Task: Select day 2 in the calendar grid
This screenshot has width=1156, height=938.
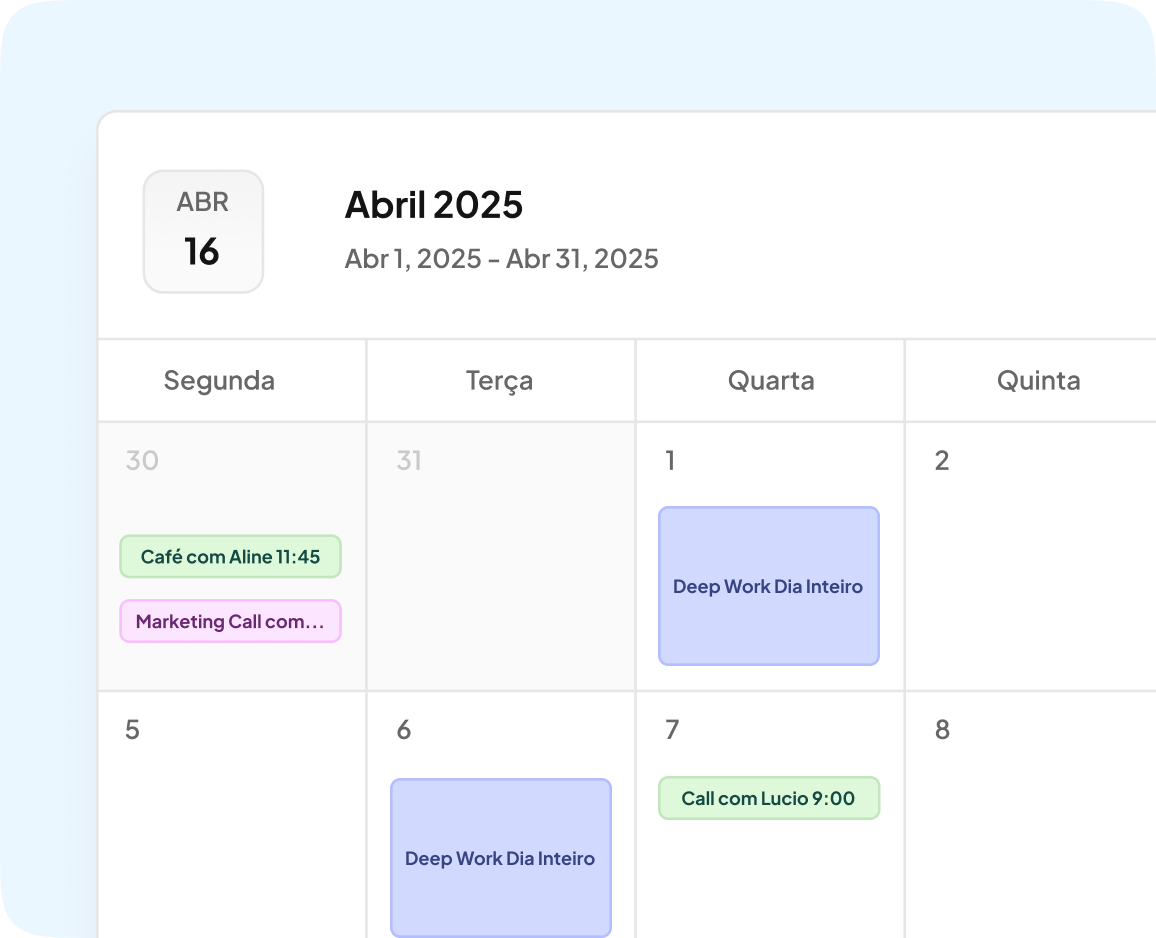Action: 941,460
